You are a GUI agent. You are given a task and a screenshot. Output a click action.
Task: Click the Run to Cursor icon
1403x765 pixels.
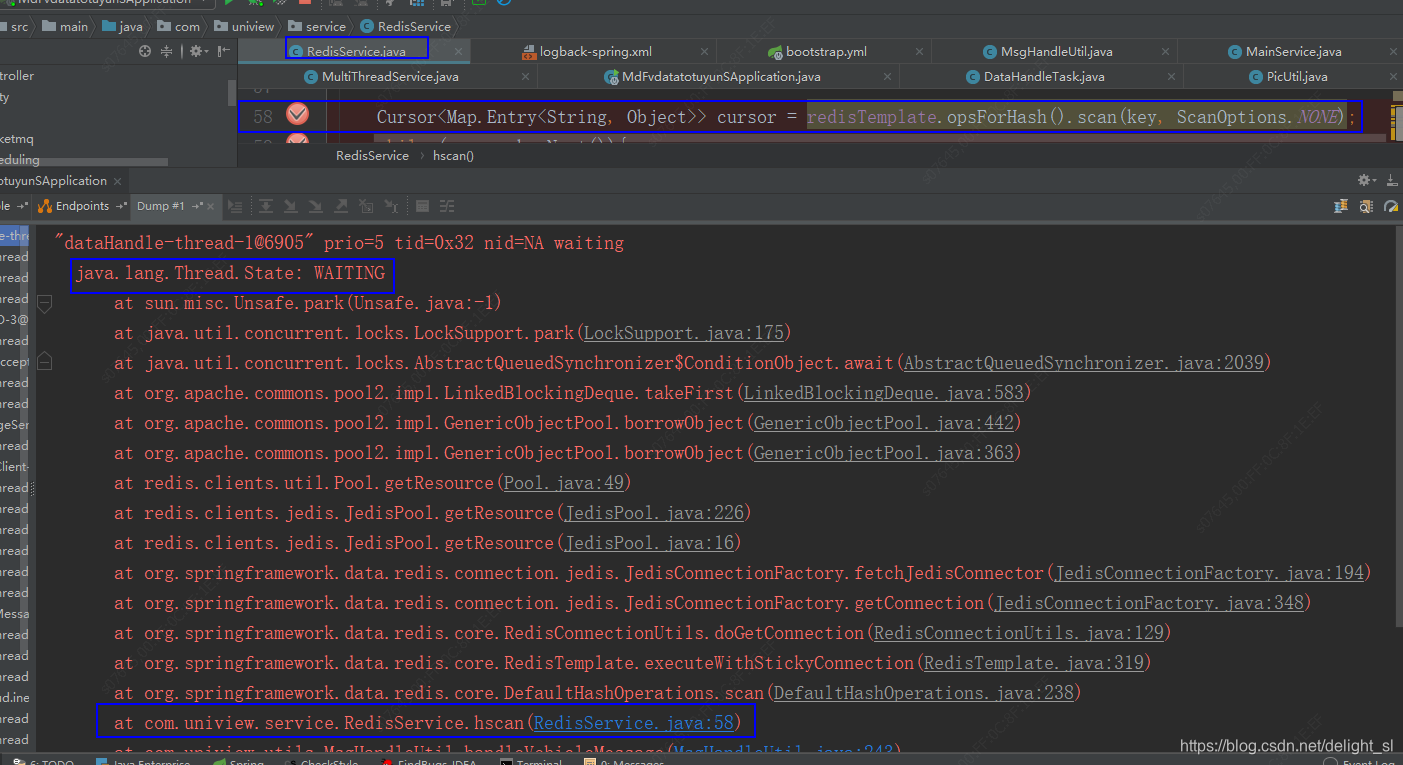pyautogui.click(x=391, y=206)
